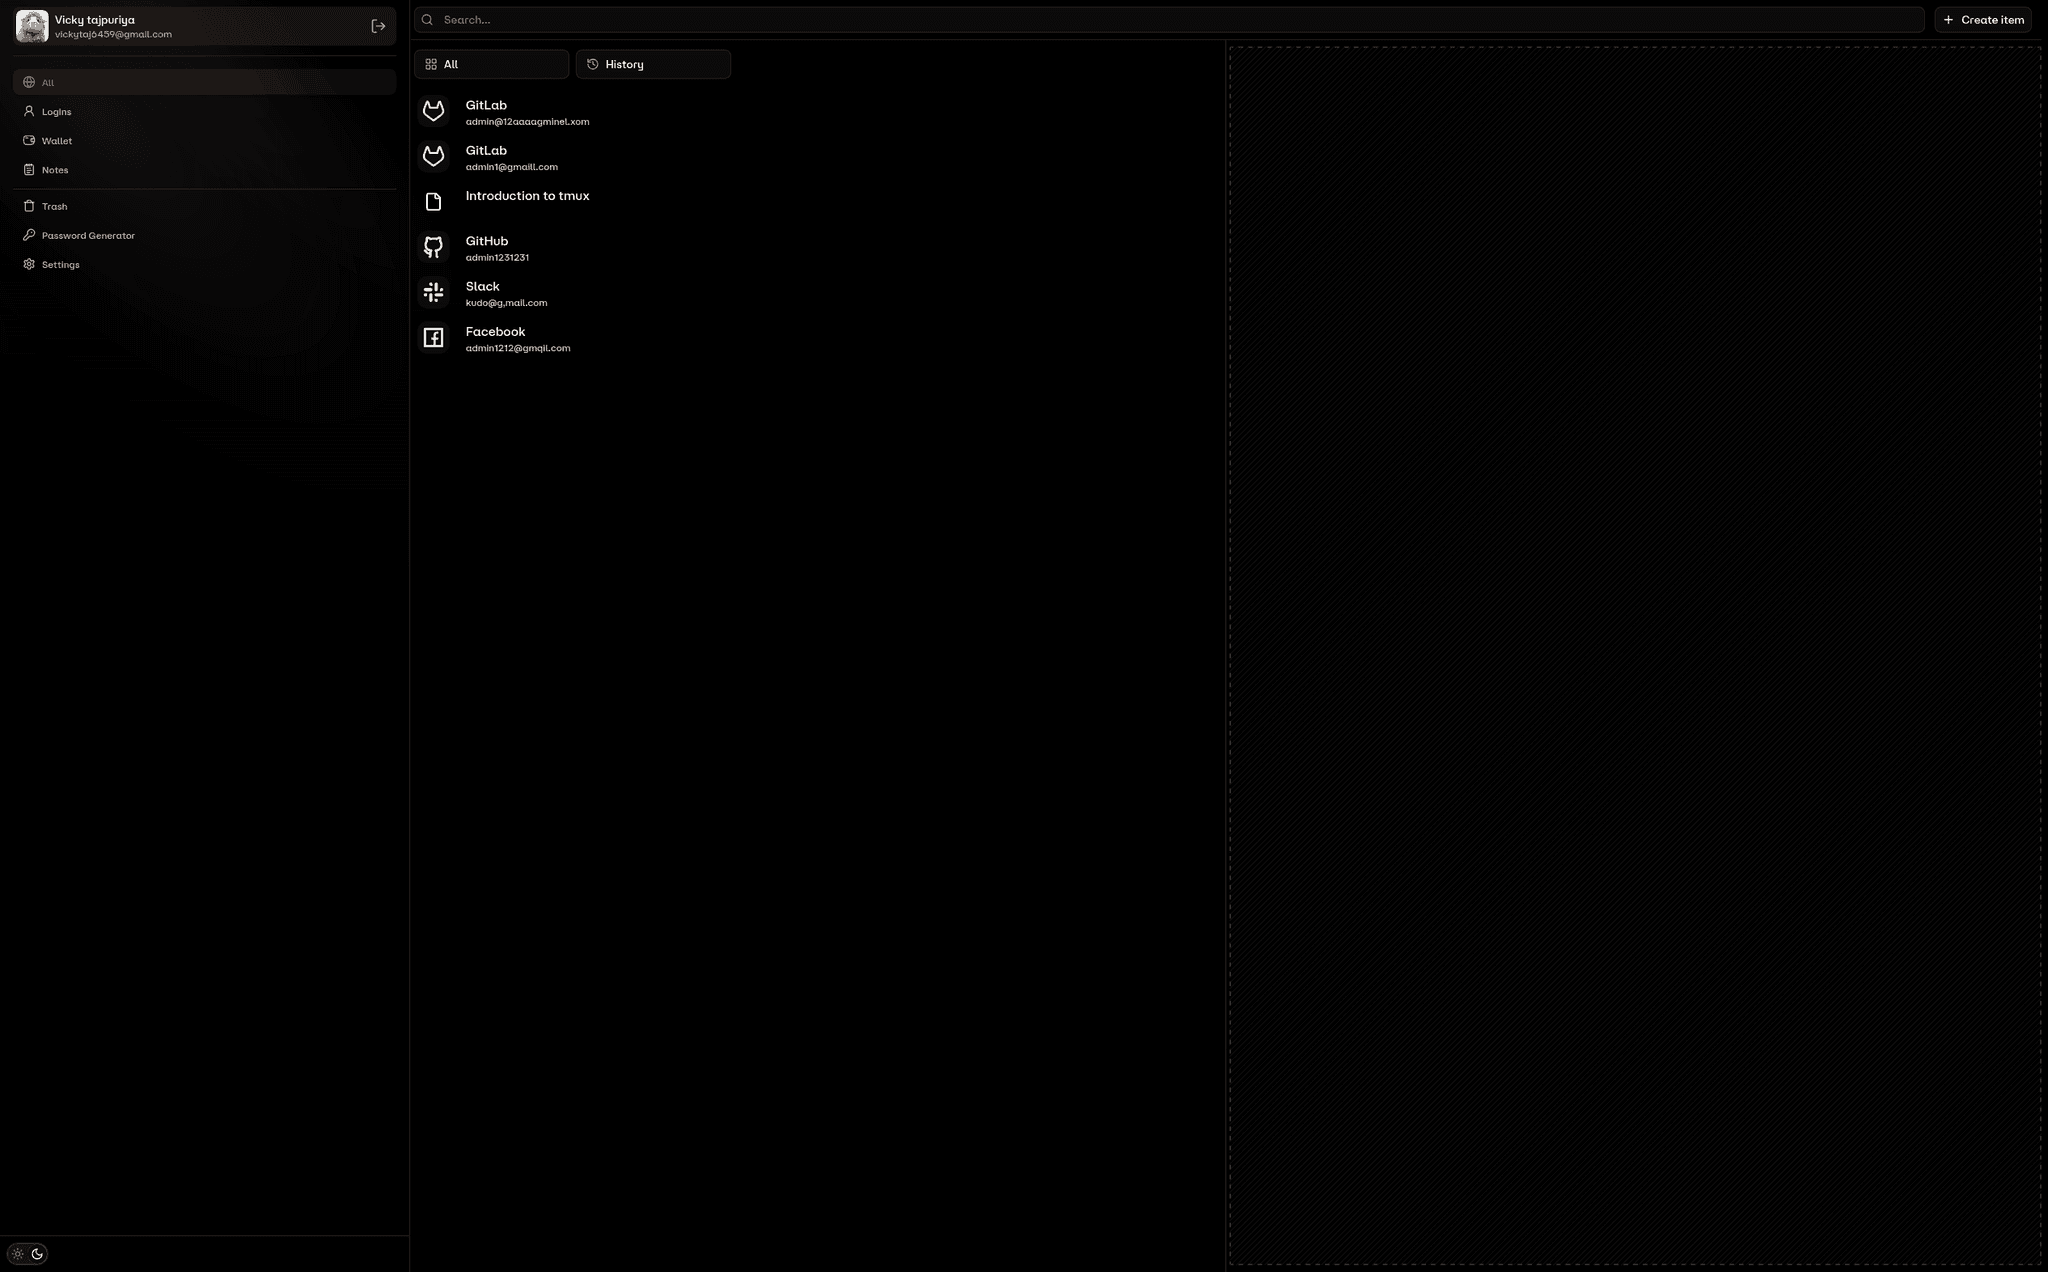Open the Password Generator
This screenshot has width=2048, height=1272.
(x=88, y=236)
